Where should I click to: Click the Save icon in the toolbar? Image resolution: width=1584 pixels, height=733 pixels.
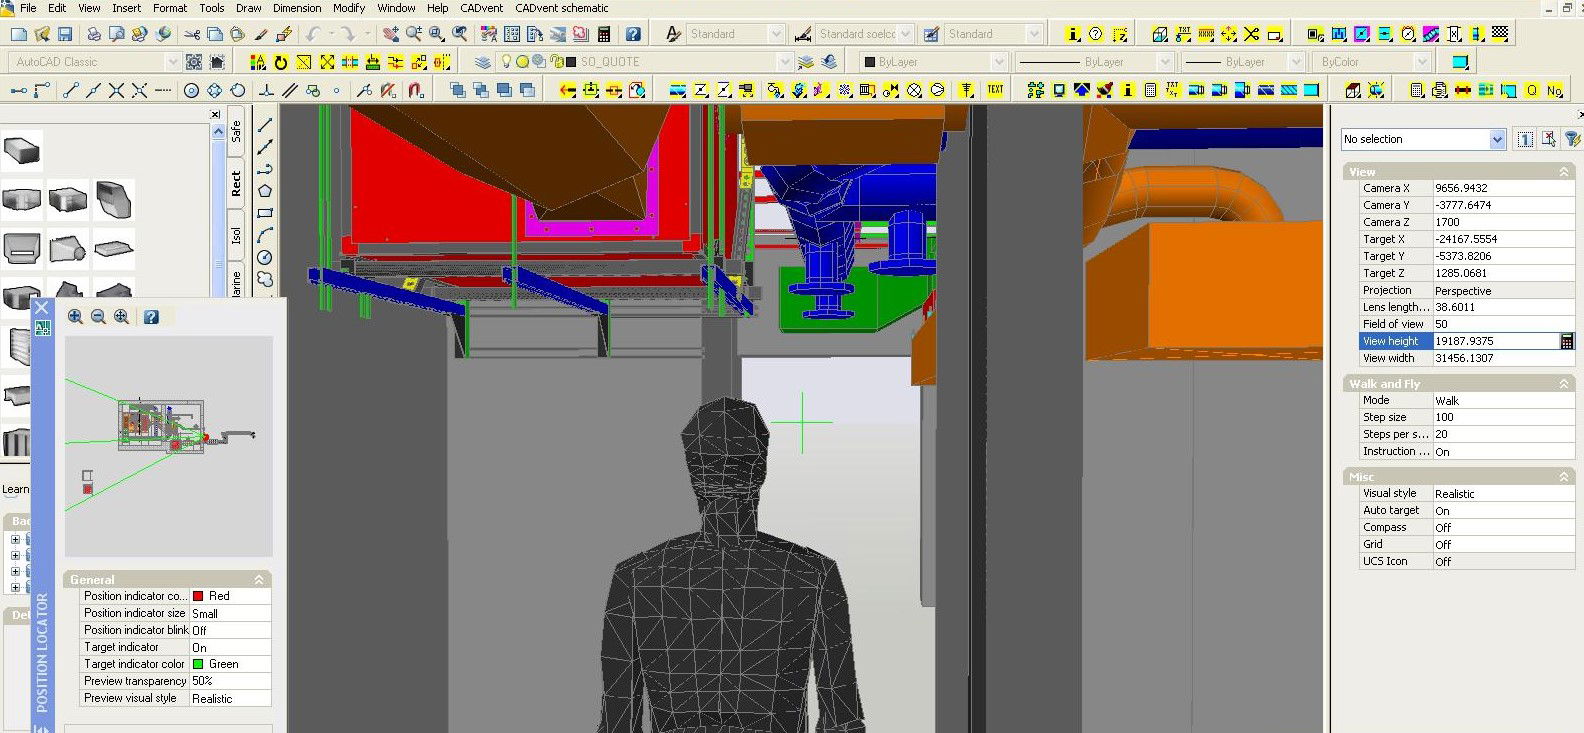pos(65,34)
